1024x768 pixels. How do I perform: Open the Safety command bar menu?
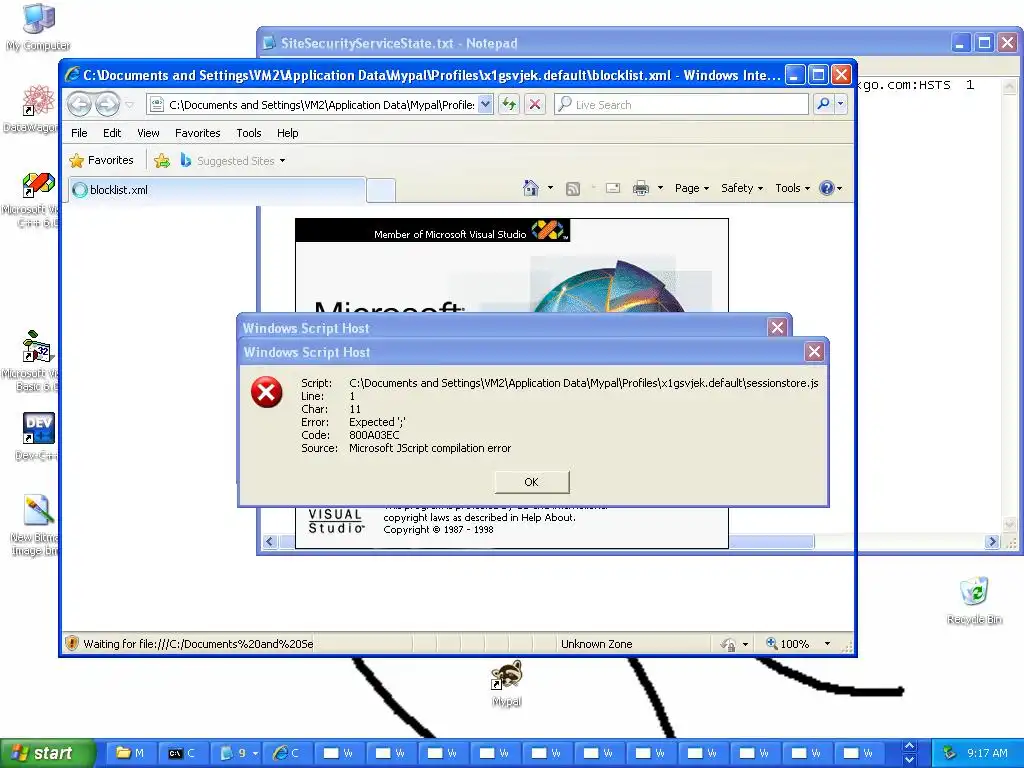tap(741, 188)
